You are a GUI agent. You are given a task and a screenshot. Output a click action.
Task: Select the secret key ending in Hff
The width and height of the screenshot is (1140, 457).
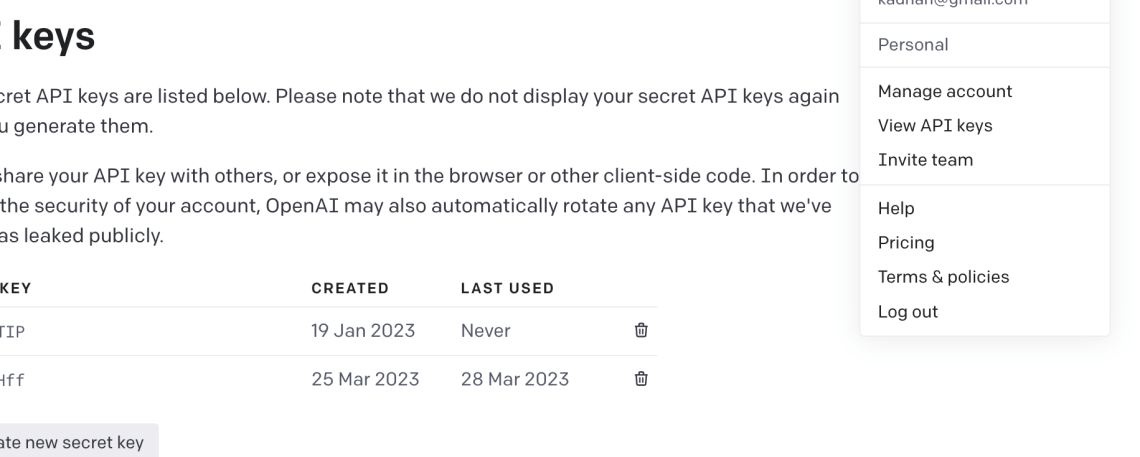(12, 381)
